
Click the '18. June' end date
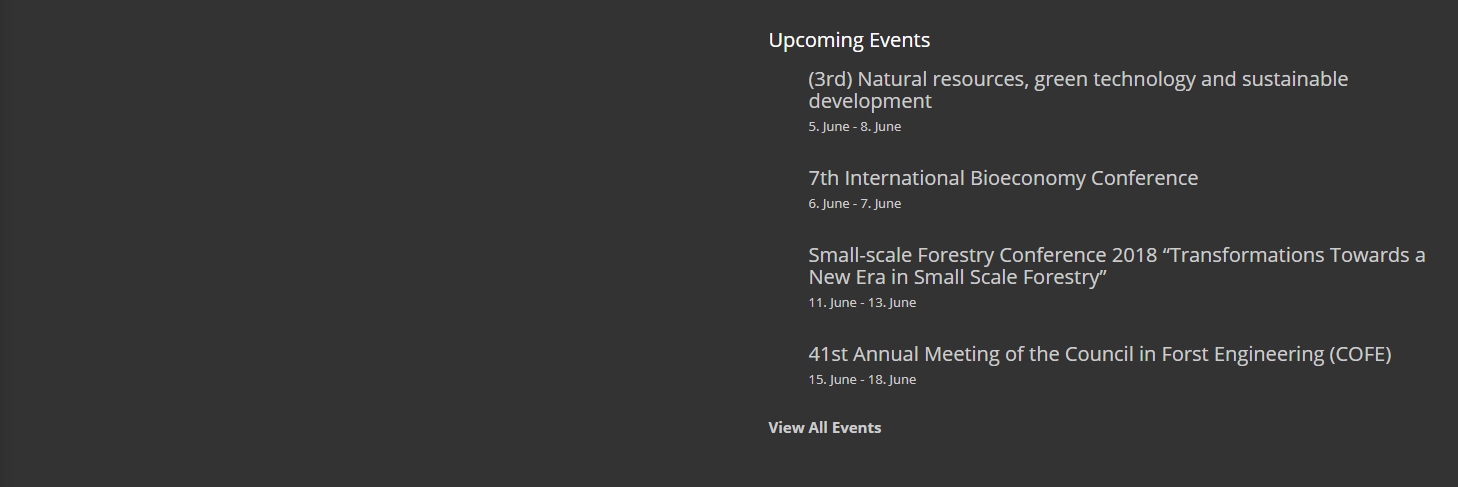pos(892,380)
